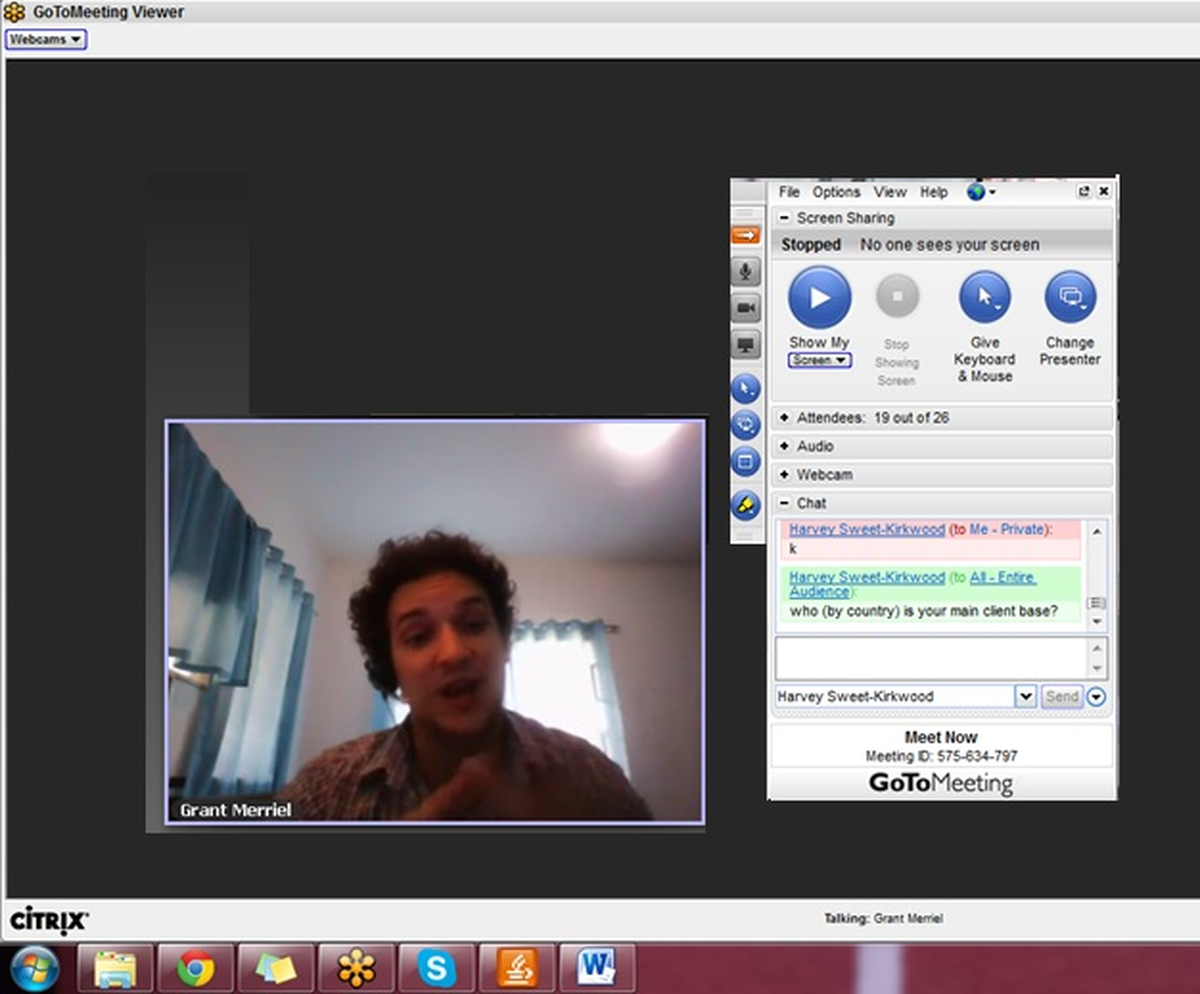Click the Grant Merriel webcam video feed
Viewport: 1200px width, 994px height.
click(x=435, y=622)
